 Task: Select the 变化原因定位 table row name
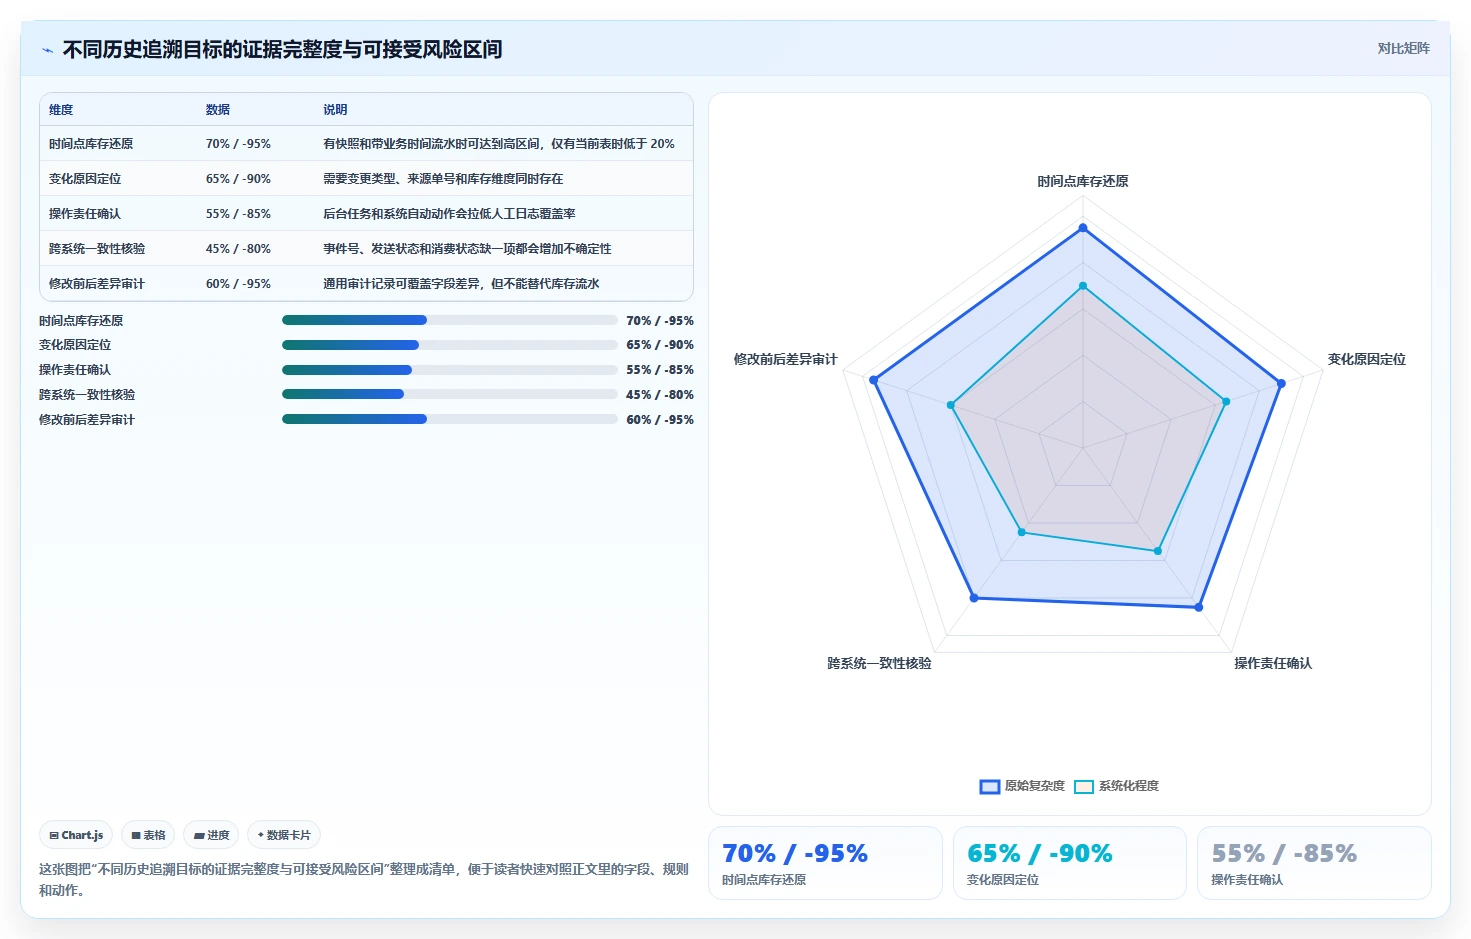pyautogui.click(x=85, y=179)
